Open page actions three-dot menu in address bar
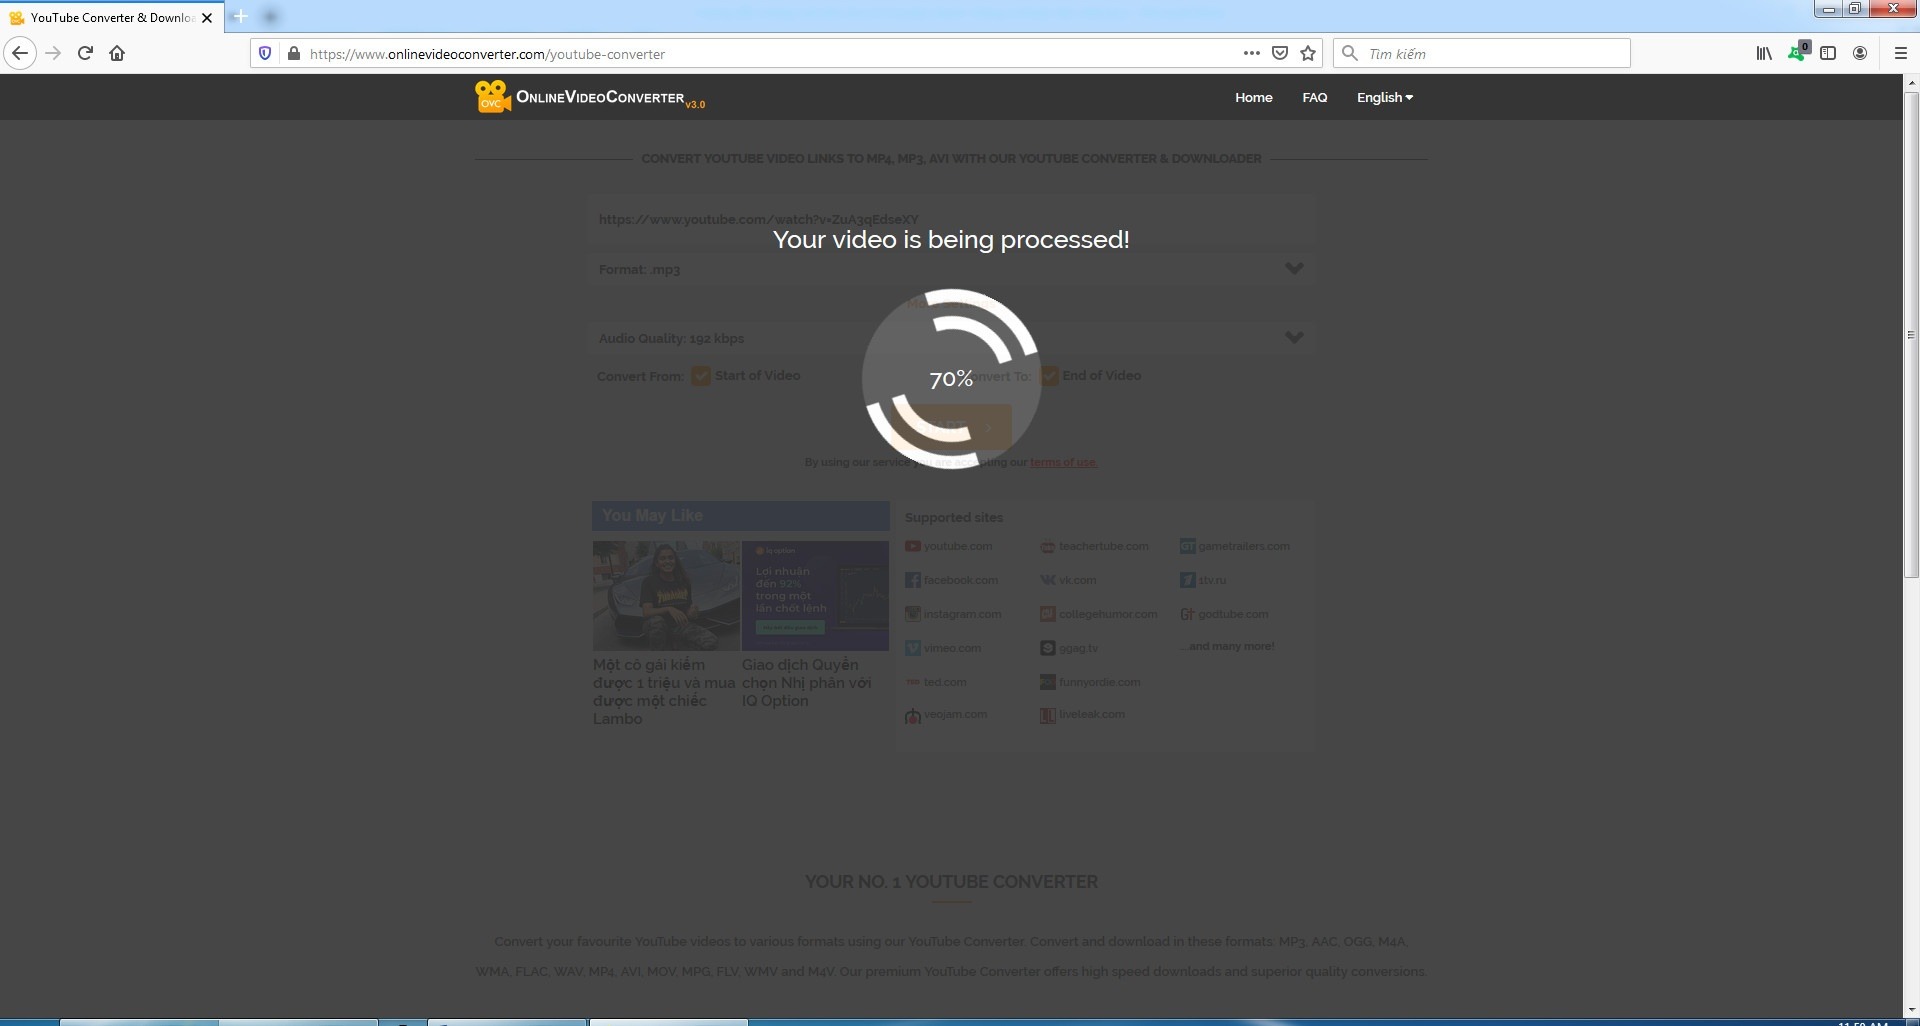 [x=1251, y=53]
